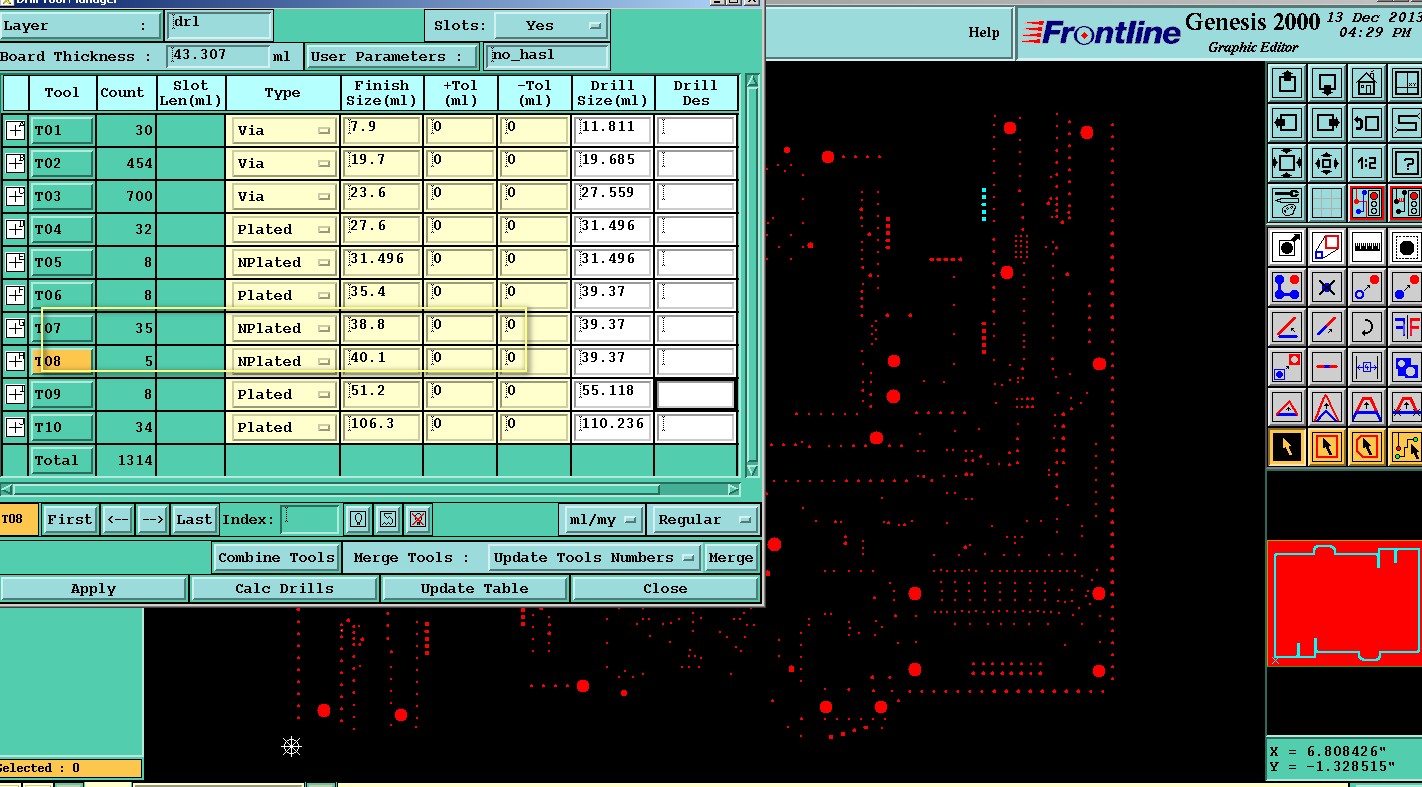Click the dimension arrows measurement icon

(x=1366, y=366)
